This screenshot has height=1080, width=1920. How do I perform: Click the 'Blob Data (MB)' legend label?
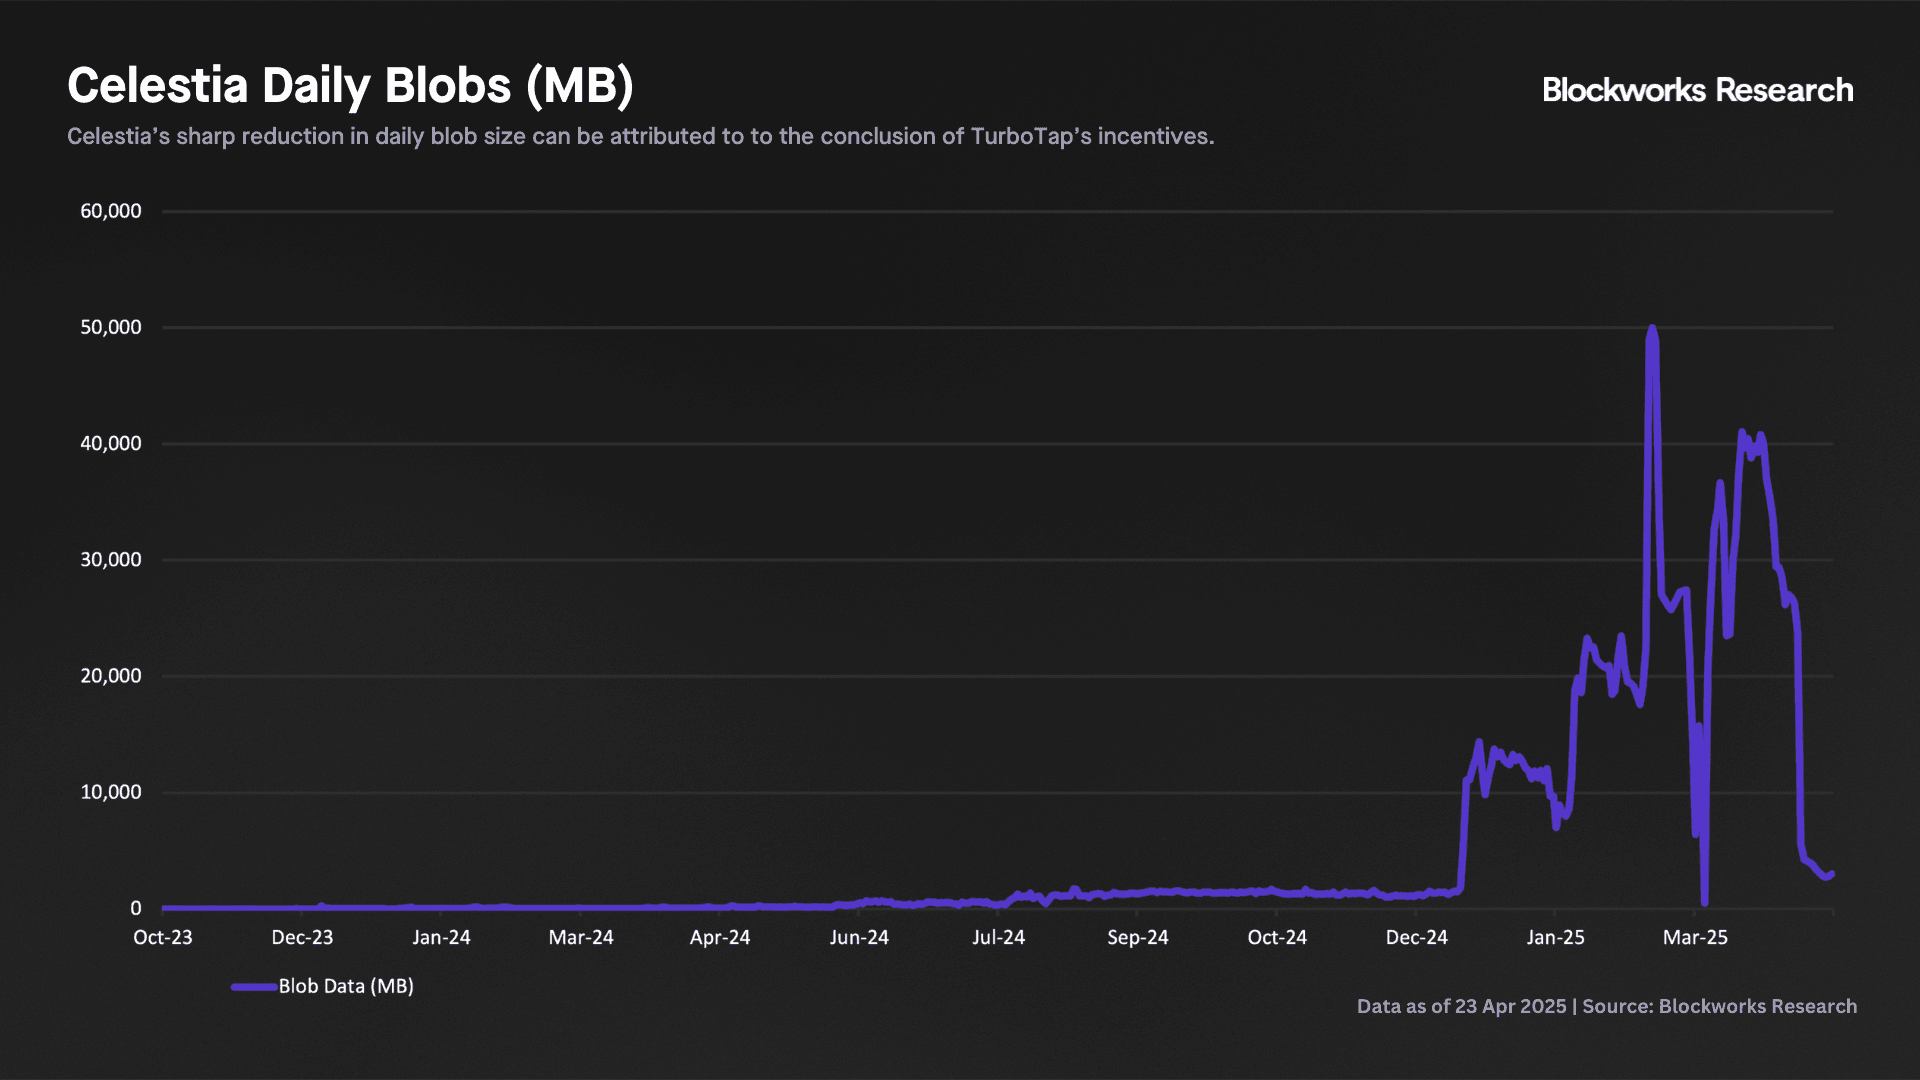pyautogui.click(x=346, y=986)
